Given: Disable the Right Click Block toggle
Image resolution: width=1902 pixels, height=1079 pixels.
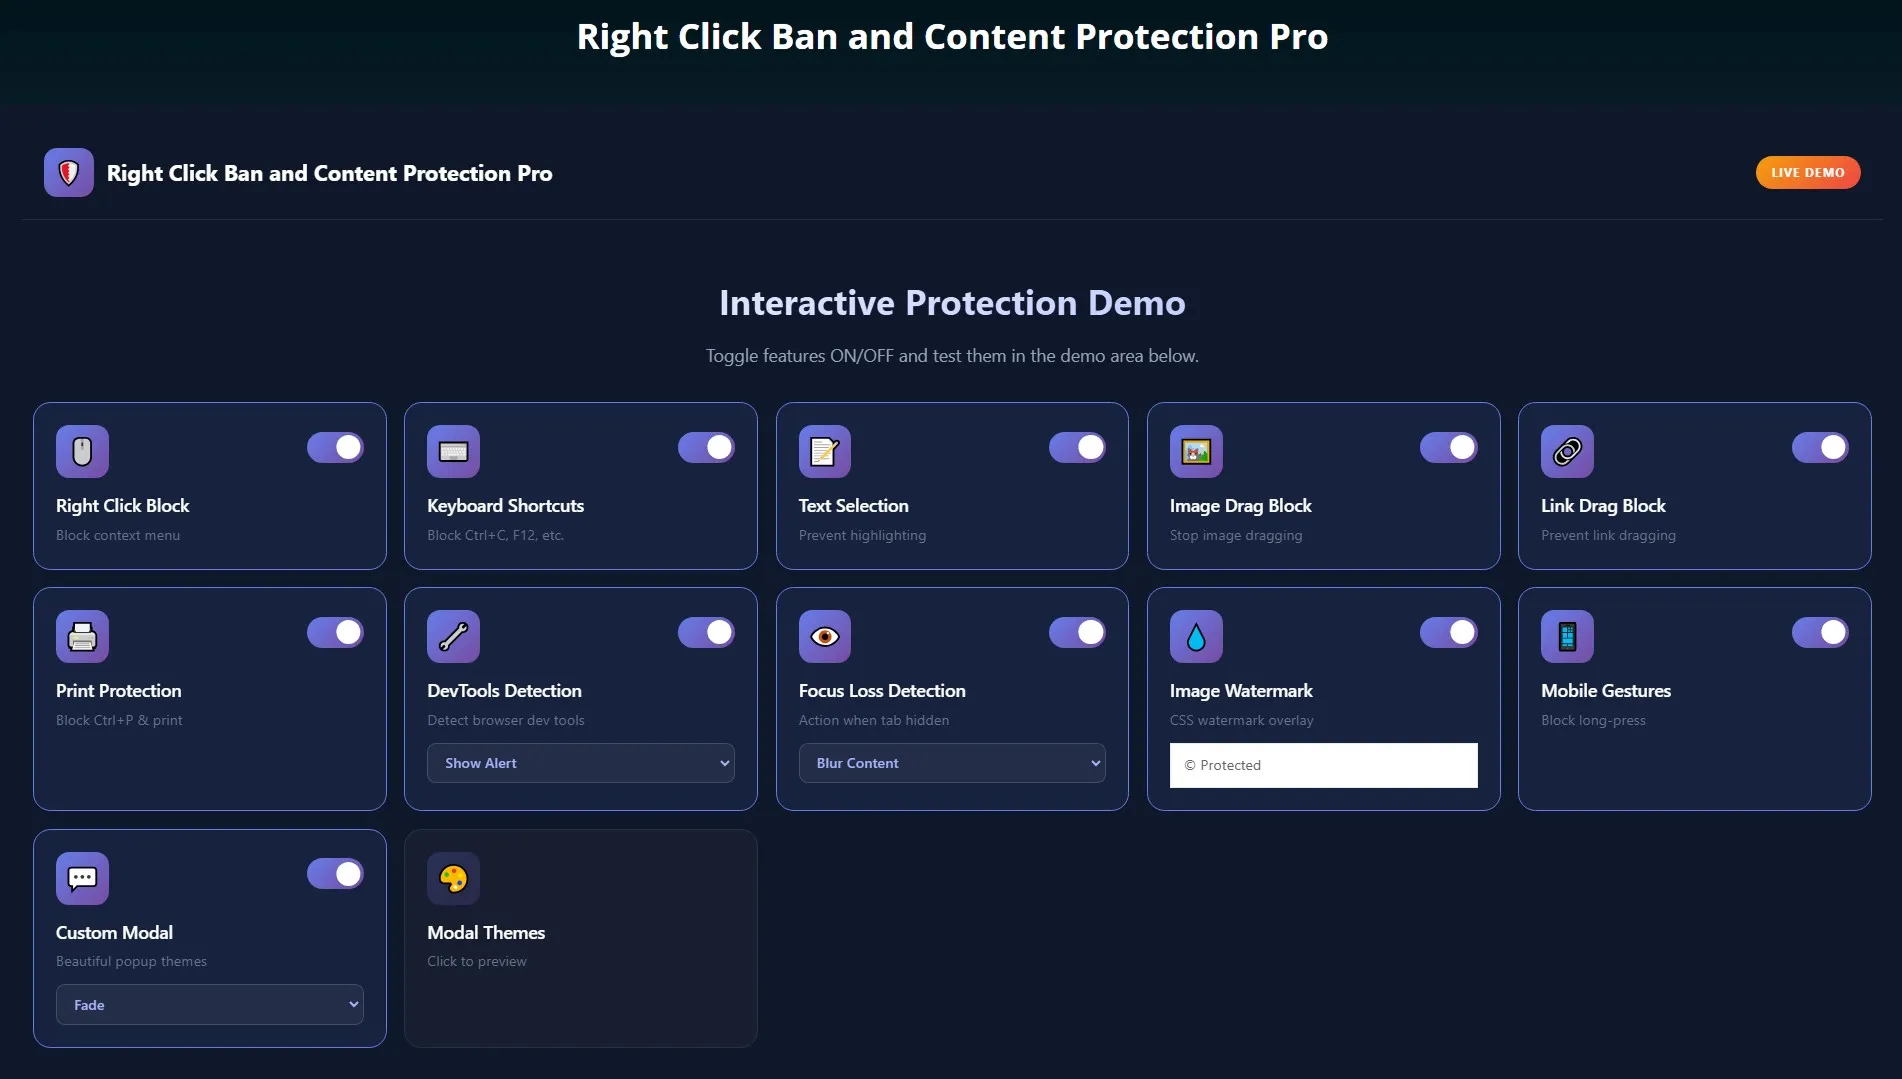Looking at the screenshot, I should click(335, 447).
